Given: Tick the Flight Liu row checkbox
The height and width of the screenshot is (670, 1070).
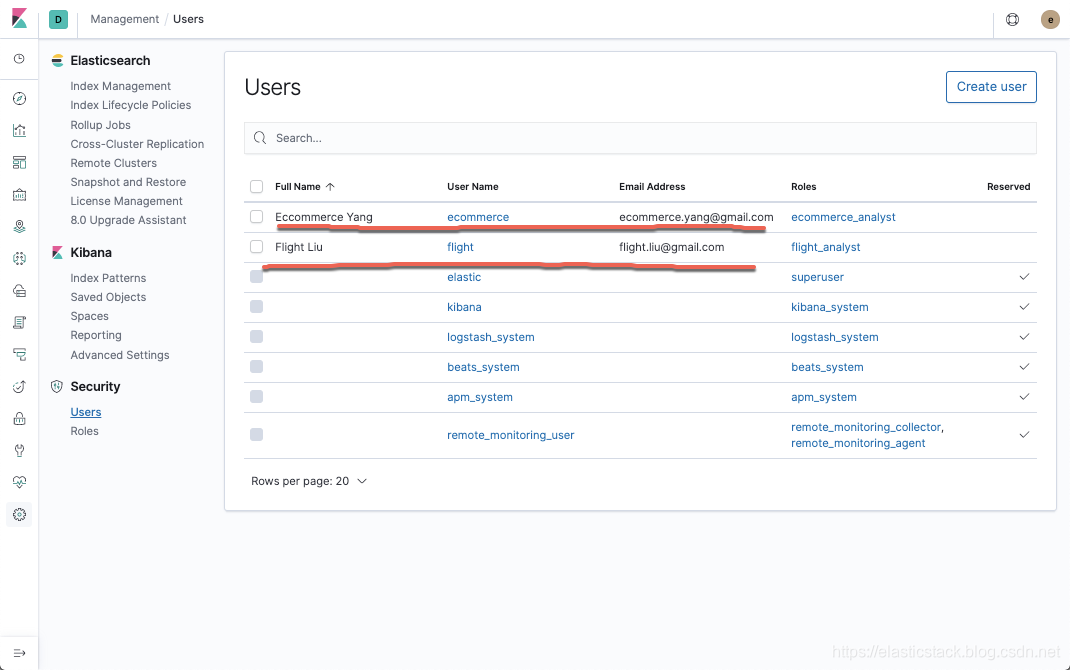Looking at the screenshot, I should coord(257,246).
